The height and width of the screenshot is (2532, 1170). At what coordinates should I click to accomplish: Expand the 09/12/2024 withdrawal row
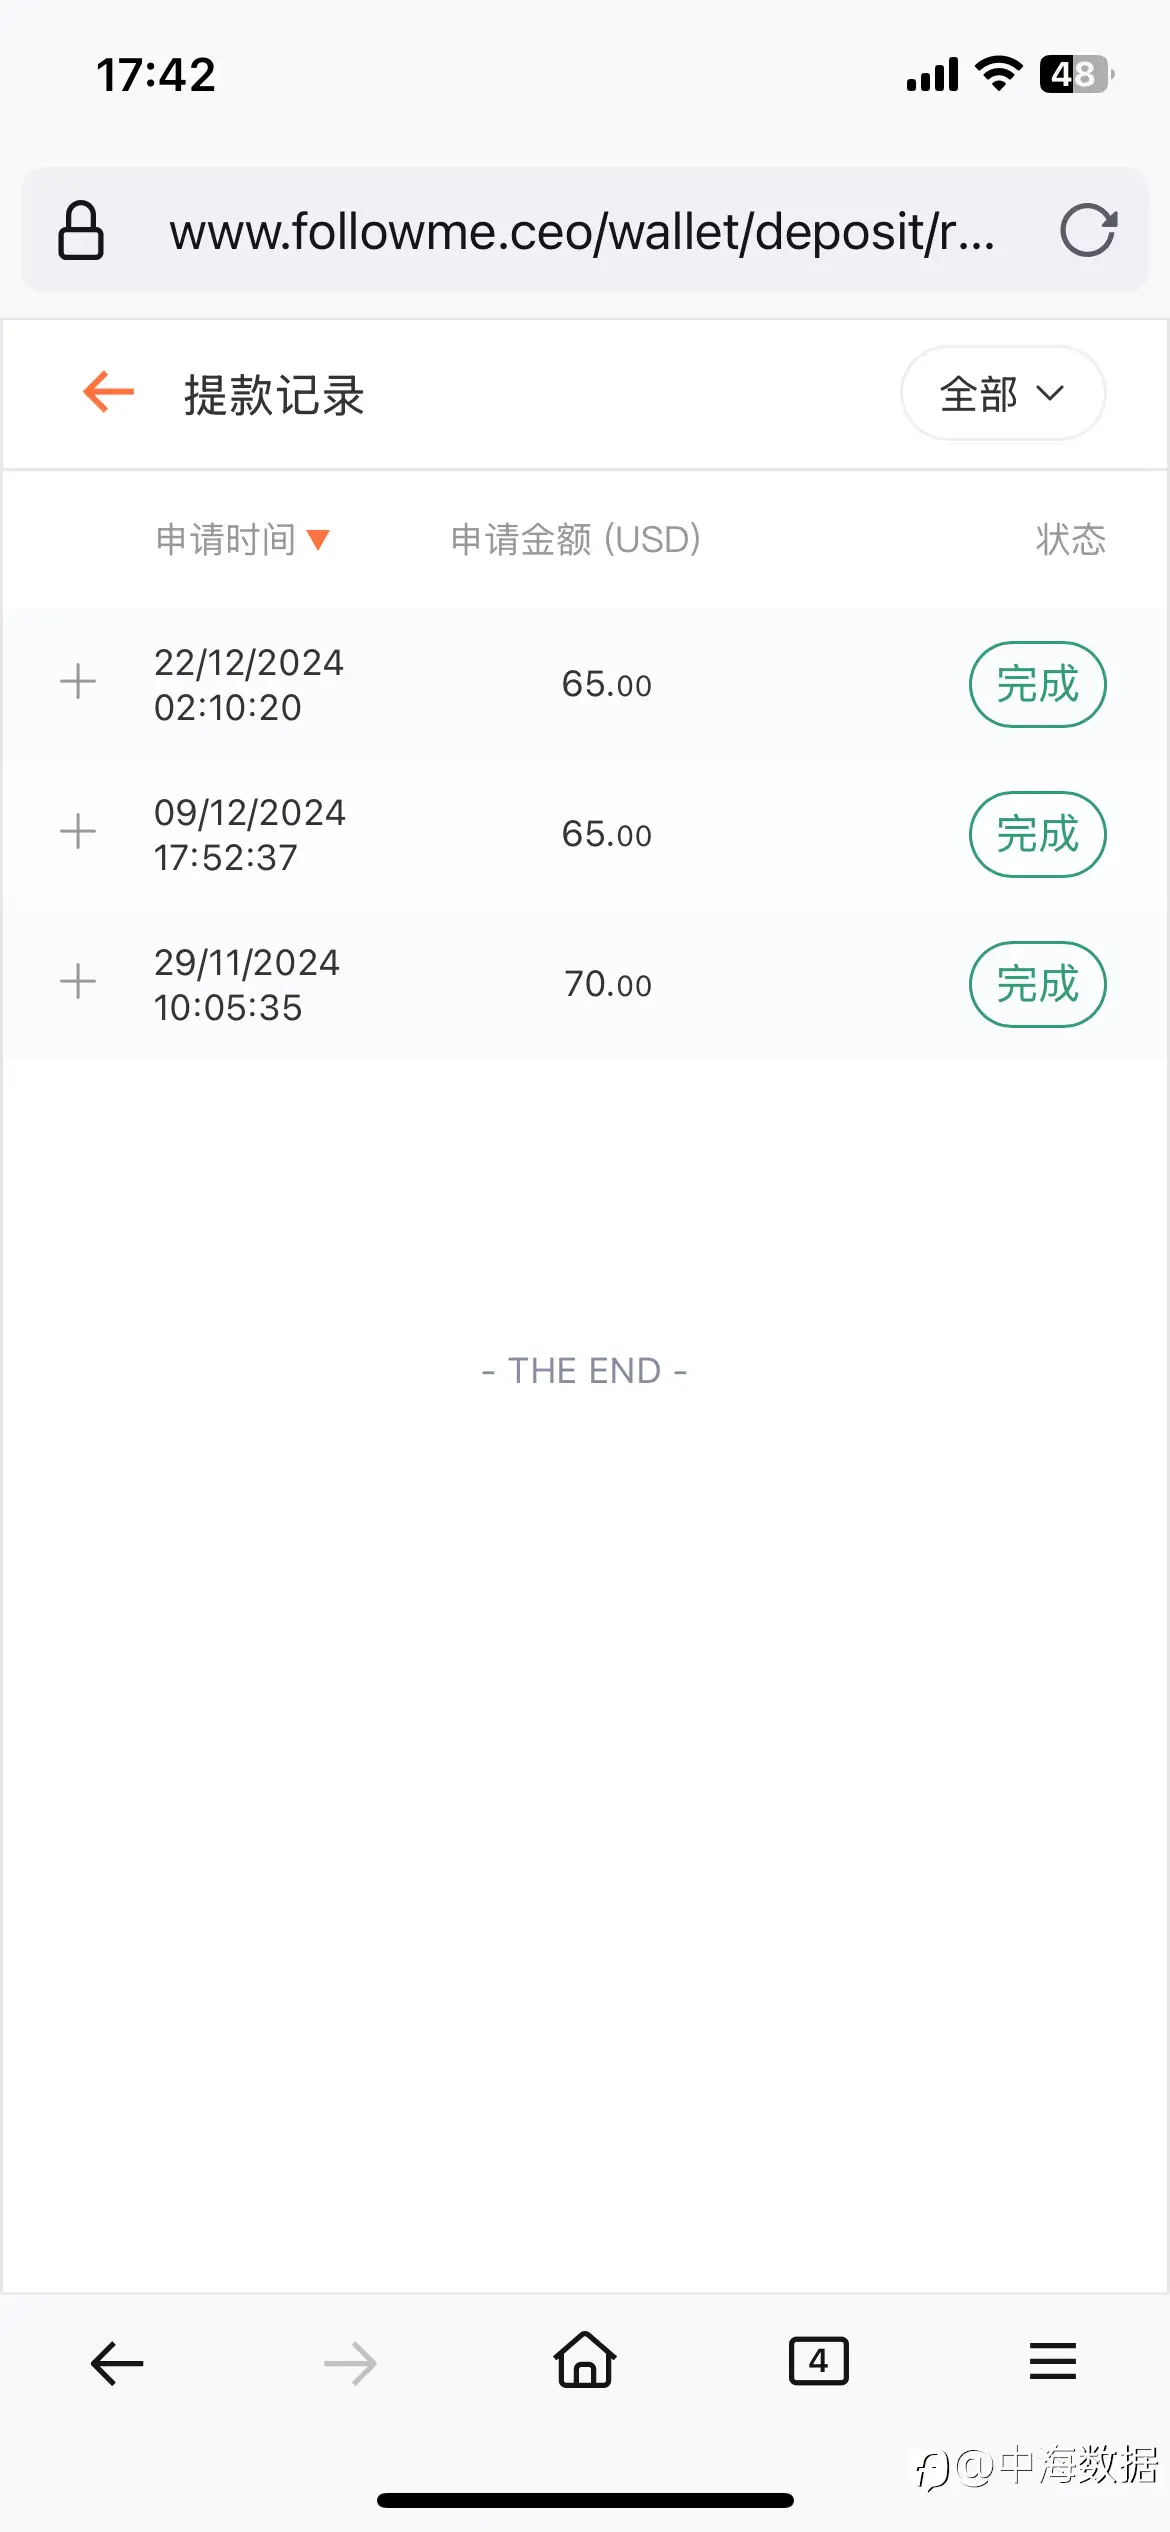coord(78,831)
